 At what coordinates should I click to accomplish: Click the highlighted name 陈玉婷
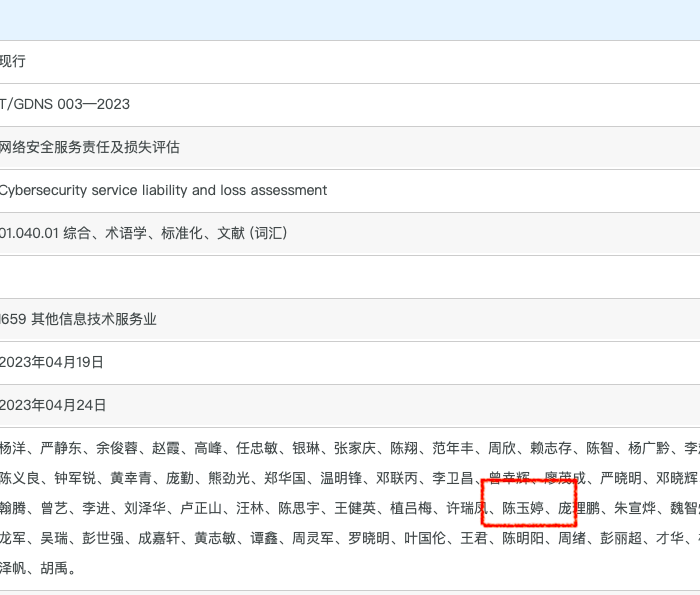point(522,508)
